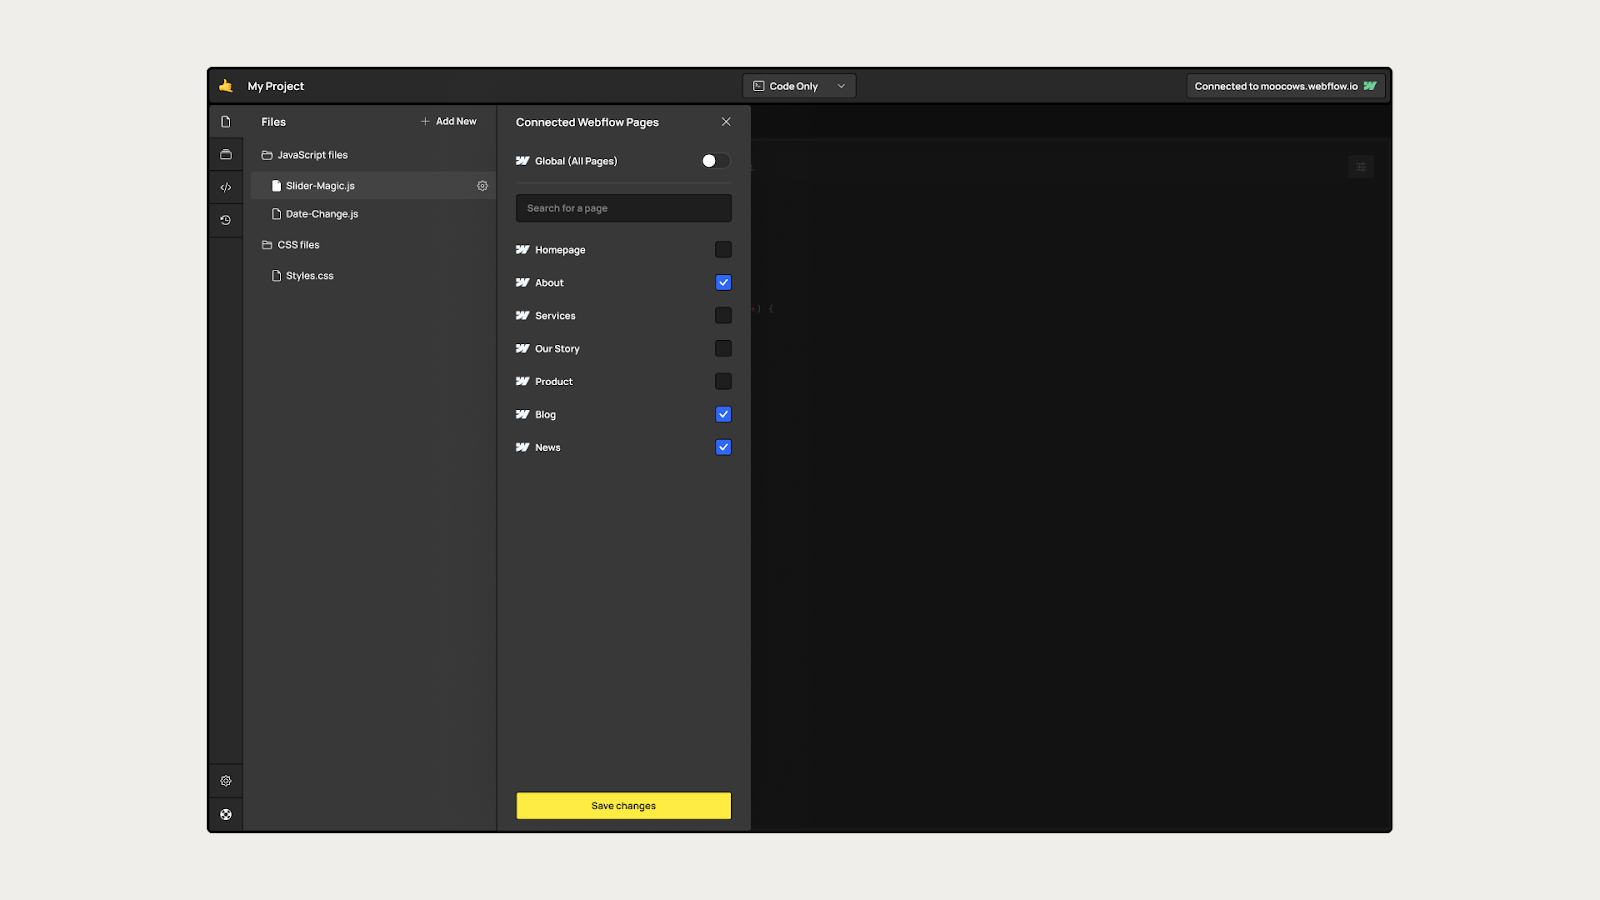Click the file icon of Date-Change.js
Viewport: 1600px width, 900px height.
[277, 214]
